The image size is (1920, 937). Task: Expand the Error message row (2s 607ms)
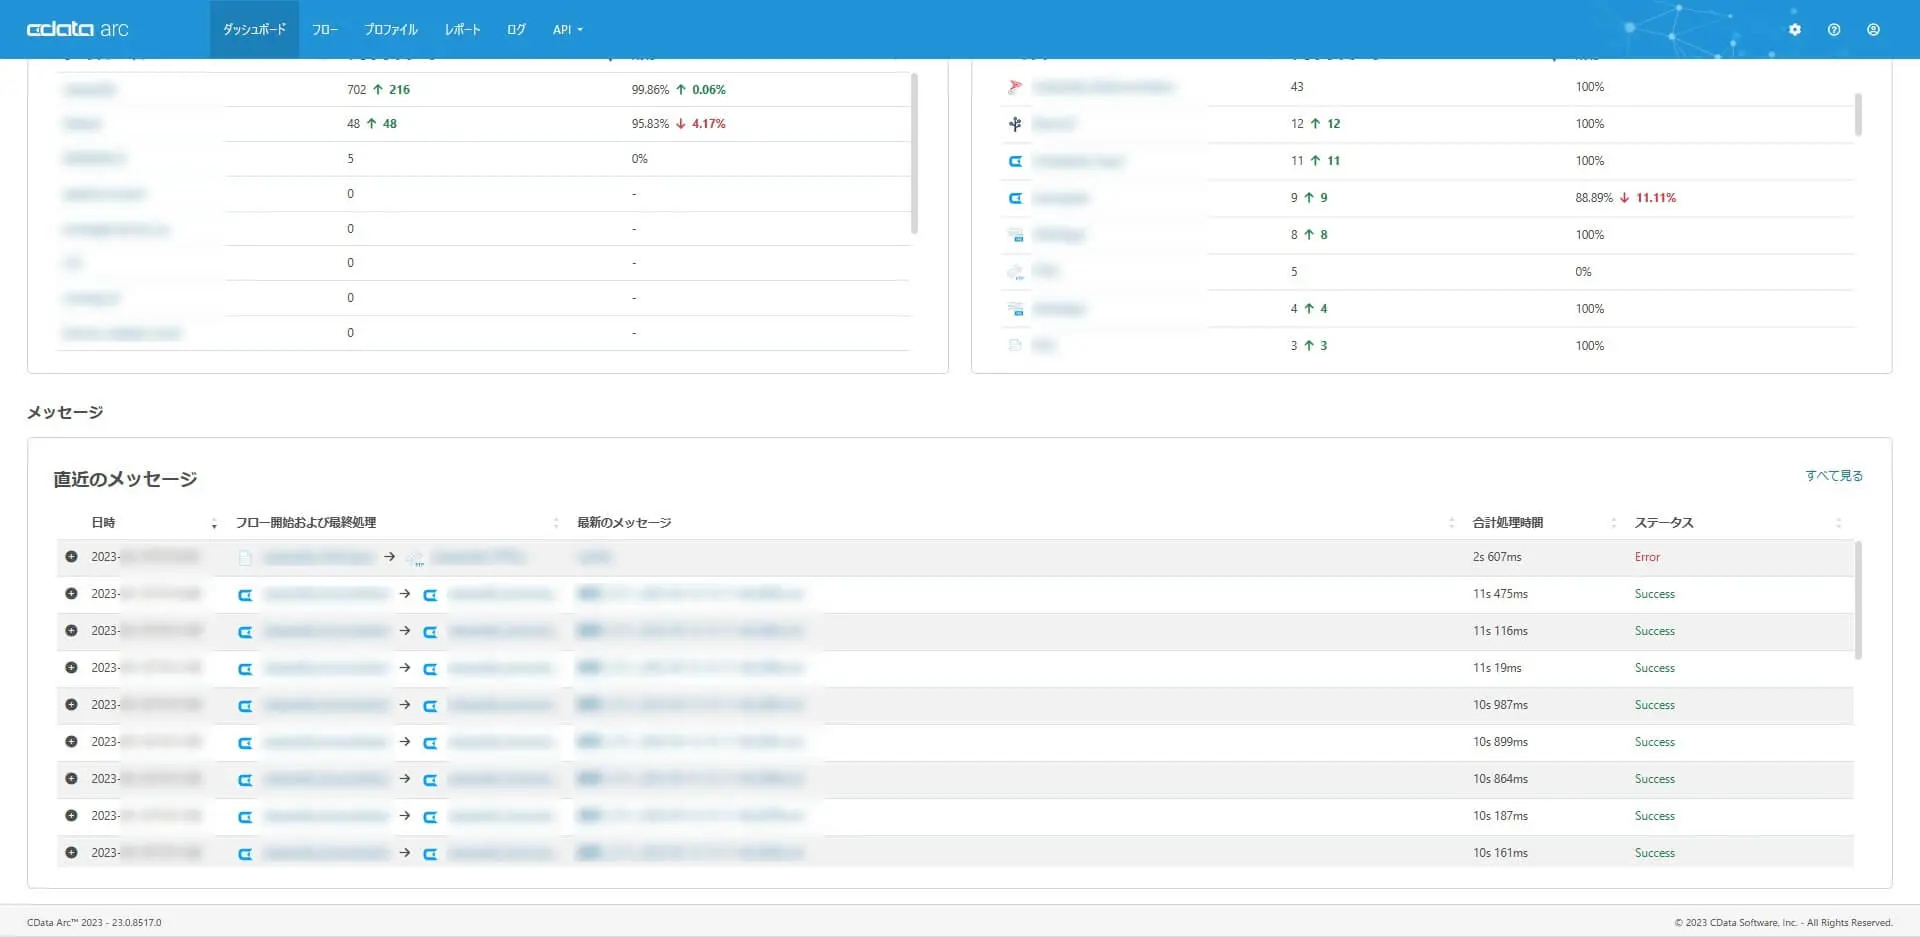tap(71, 557)
